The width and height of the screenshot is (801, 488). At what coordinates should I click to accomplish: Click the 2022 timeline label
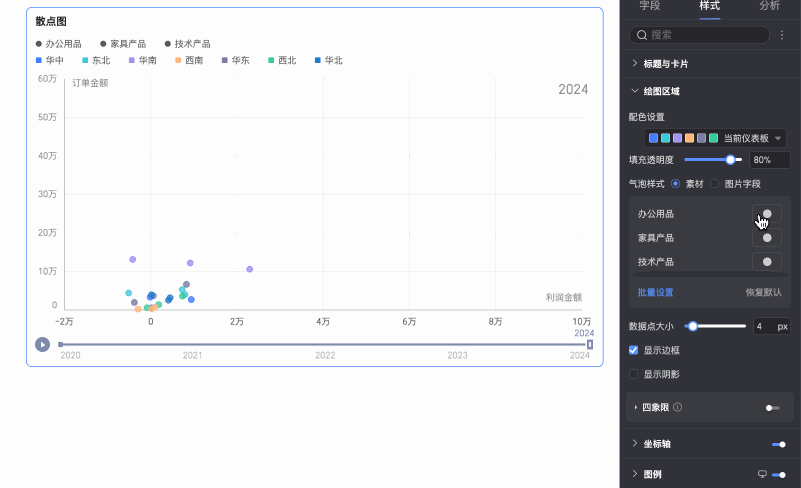click(325, 355)
